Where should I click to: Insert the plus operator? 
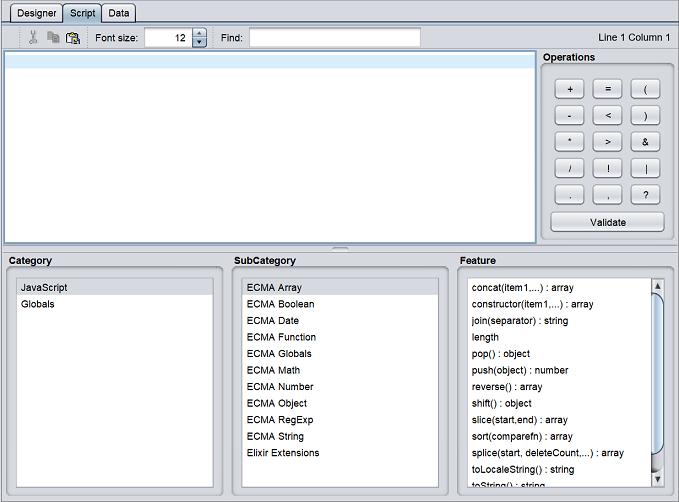coord(569,88)
